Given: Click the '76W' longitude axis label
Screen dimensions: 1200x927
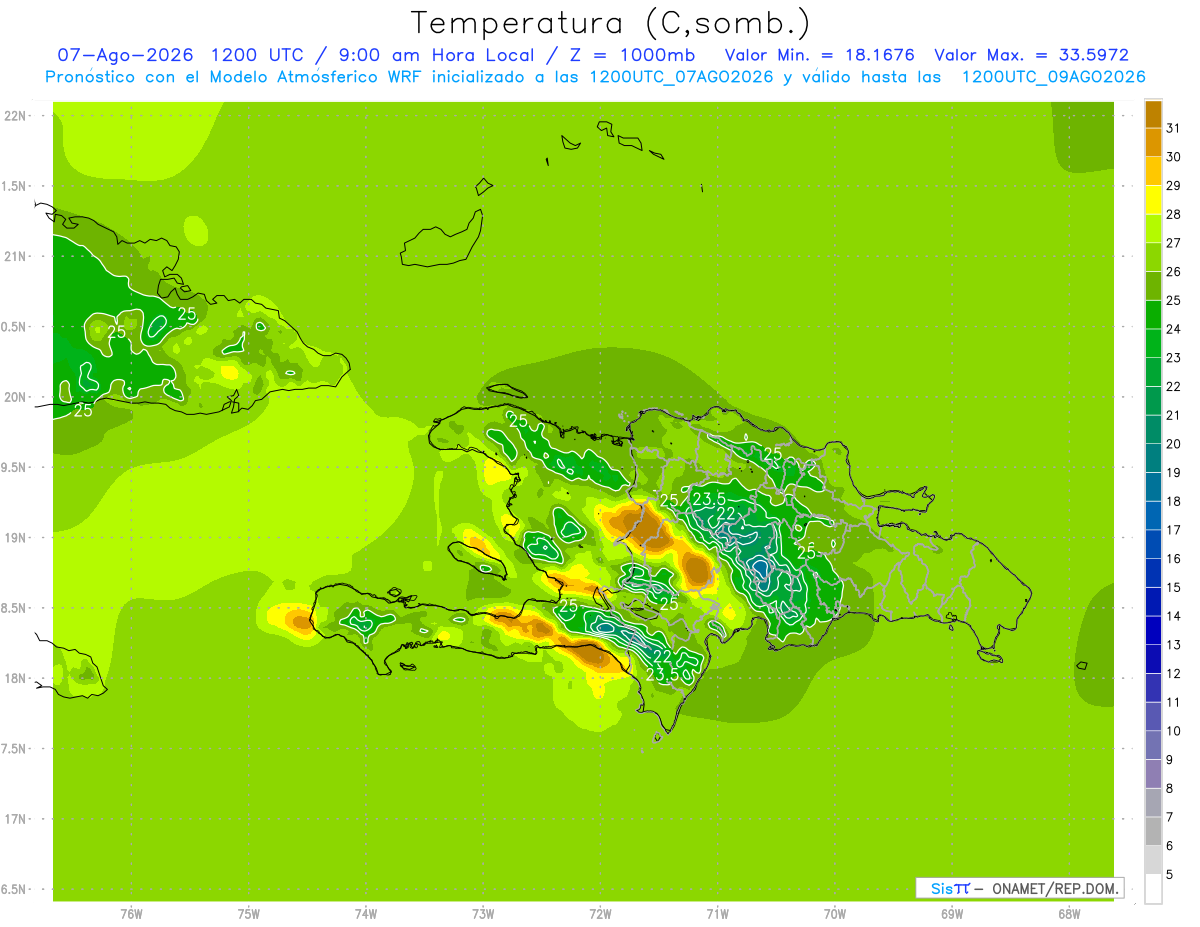Looking at the screenshot, I should [131, 914].
